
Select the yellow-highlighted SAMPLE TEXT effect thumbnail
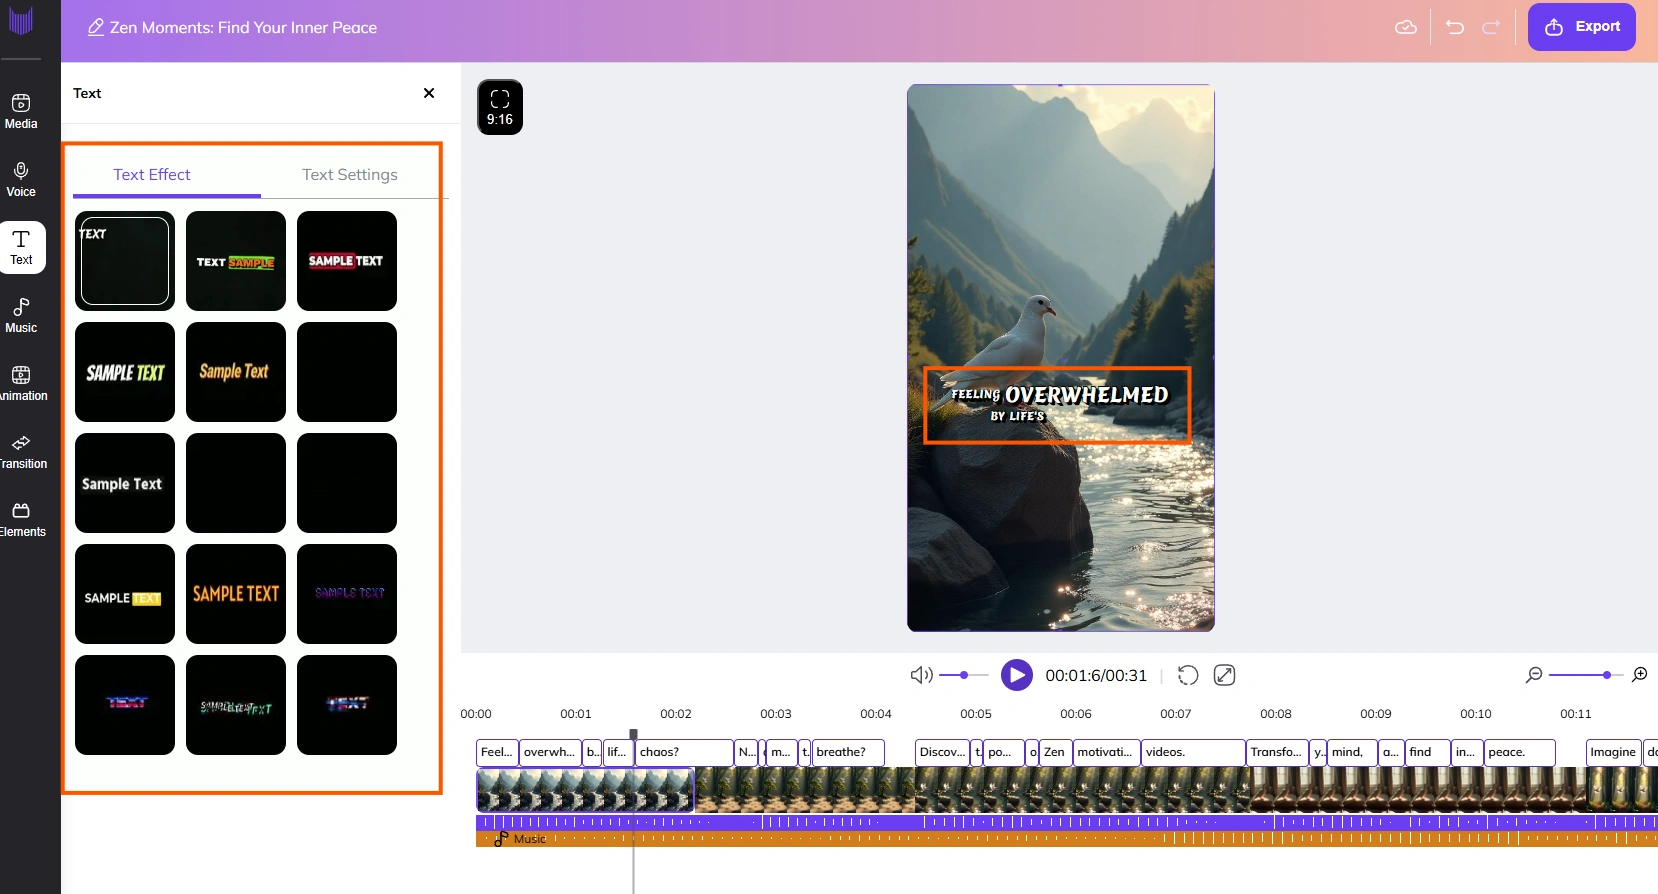[x=125, y=594]
